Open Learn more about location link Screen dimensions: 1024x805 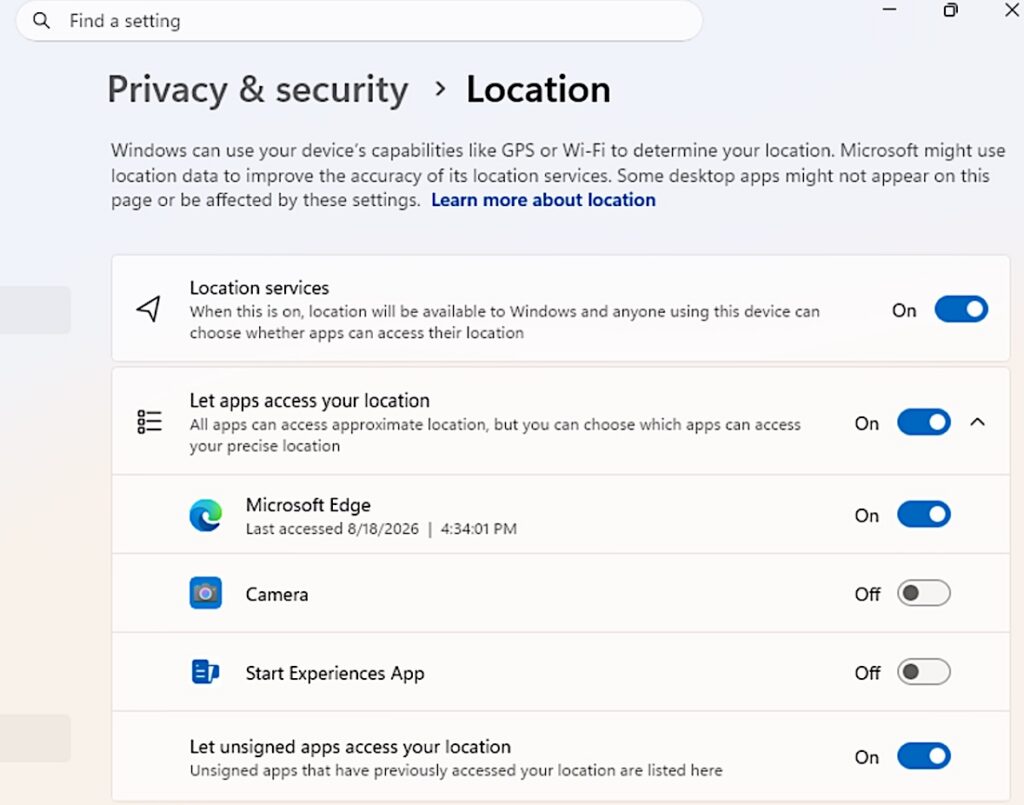(x=543, y=200)
